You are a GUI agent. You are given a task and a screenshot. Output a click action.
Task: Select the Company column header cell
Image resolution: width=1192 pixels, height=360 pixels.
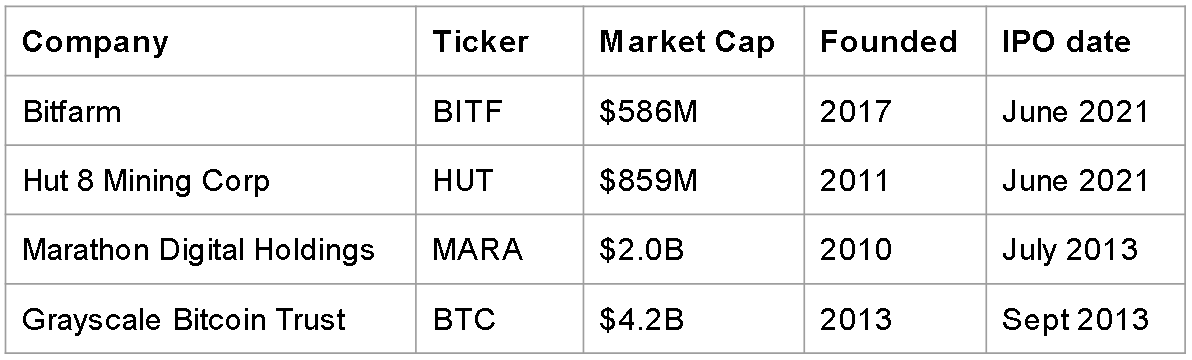click(211, 41)
